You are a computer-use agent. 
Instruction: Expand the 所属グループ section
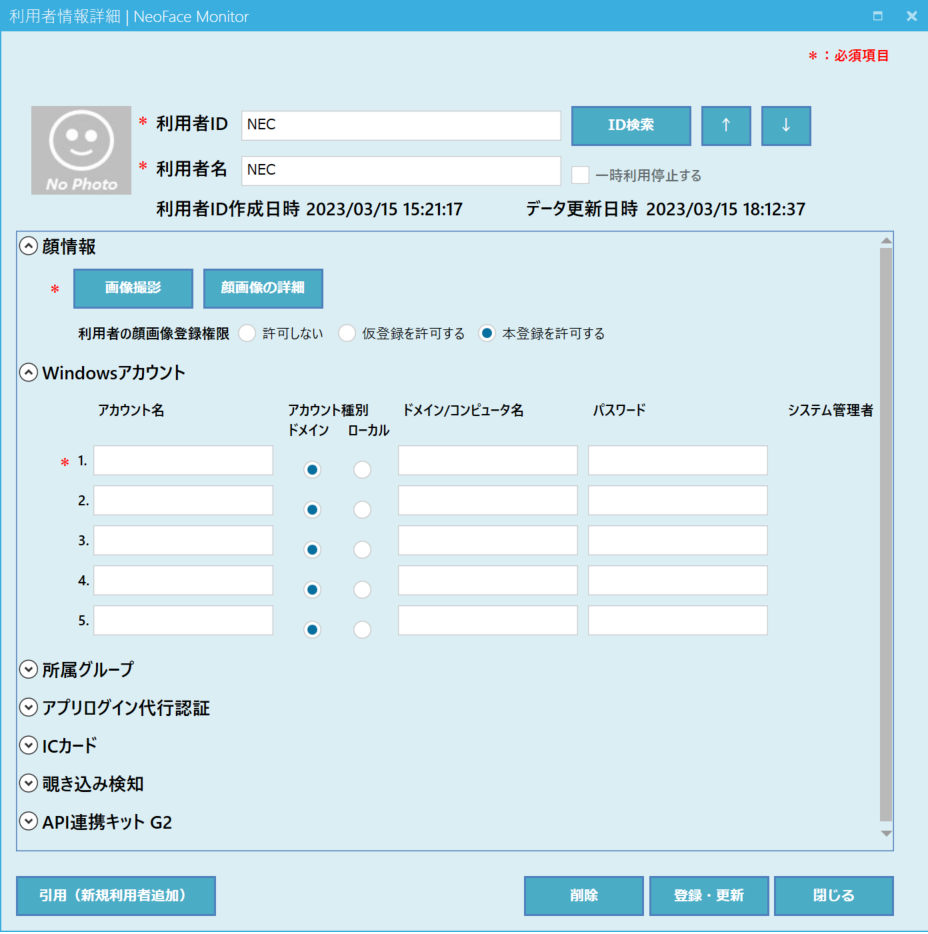click(x=28, y=670)
